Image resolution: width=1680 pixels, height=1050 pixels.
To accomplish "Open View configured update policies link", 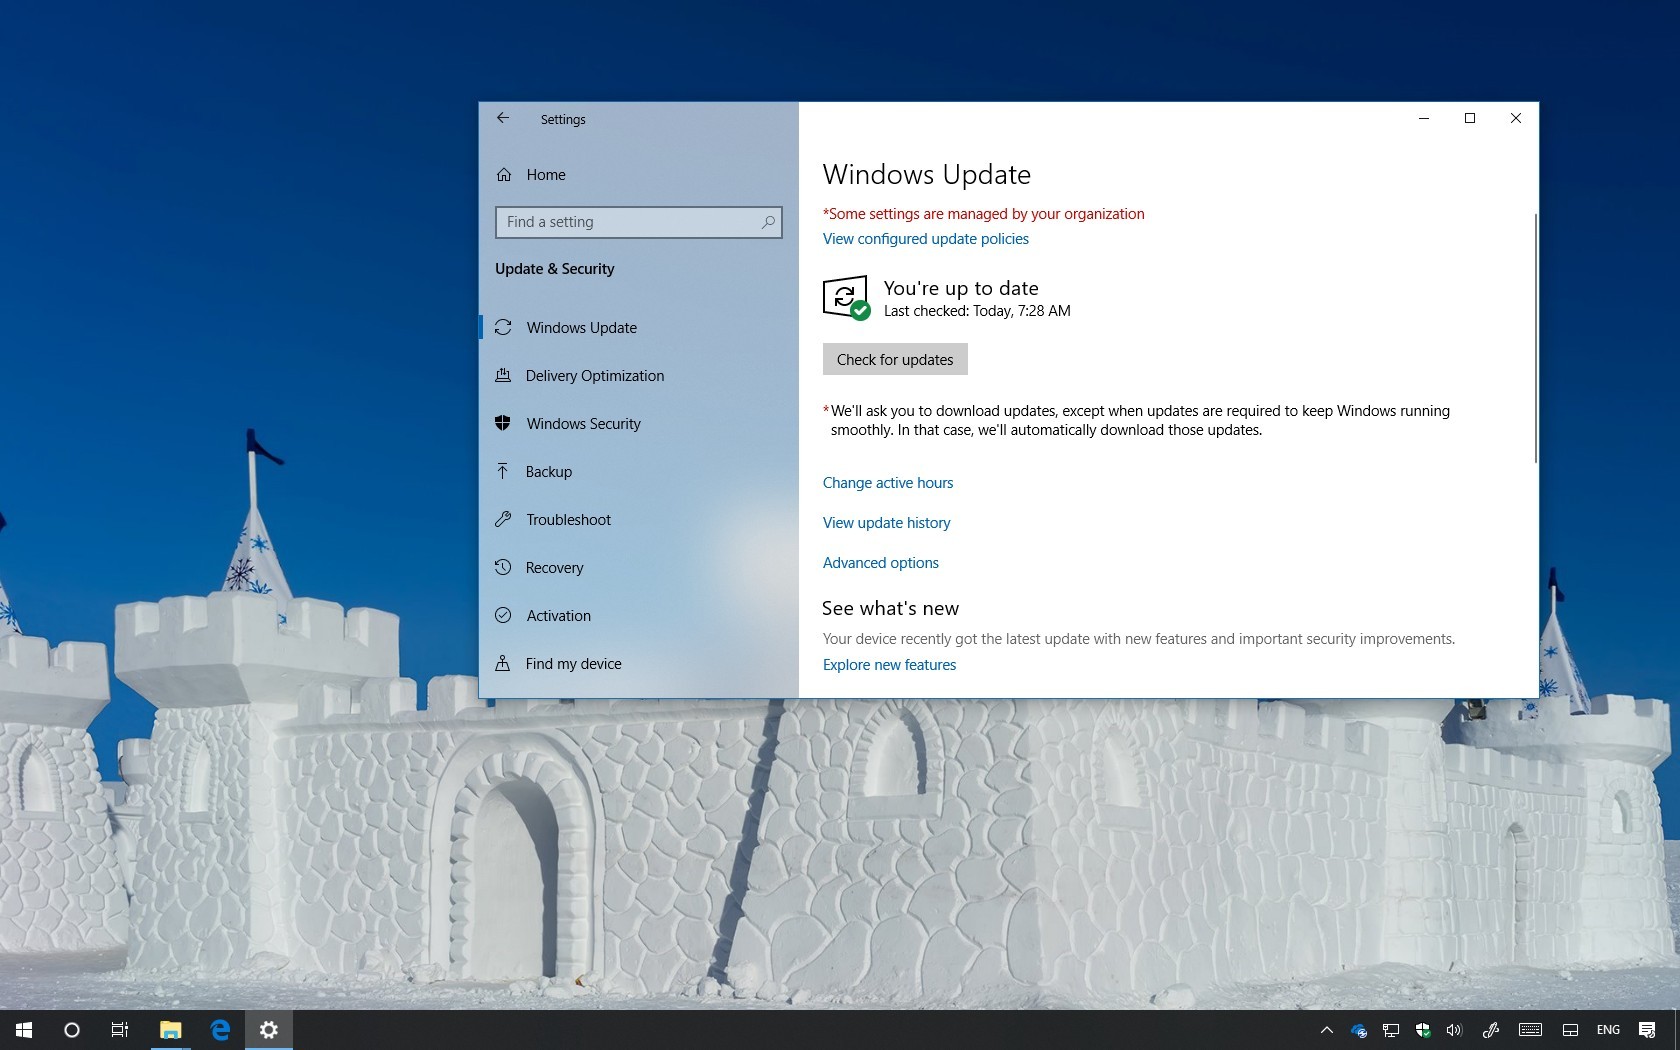I will 925,239.
